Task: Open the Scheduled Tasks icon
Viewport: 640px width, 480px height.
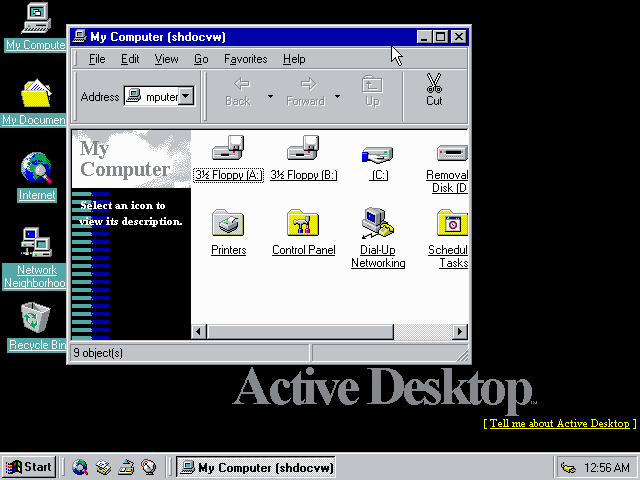Action: (x=452, y=224)
